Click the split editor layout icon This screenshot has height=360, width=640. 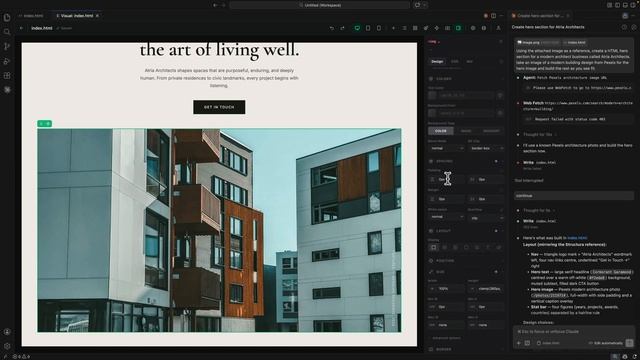coord(493,16)
